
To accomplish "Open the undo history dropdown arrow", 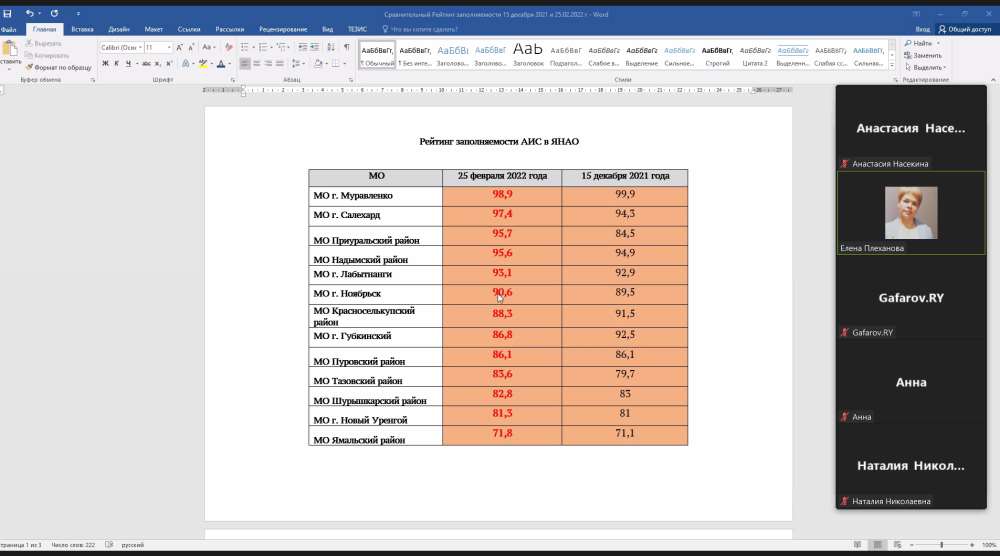I will coord(40,13).
